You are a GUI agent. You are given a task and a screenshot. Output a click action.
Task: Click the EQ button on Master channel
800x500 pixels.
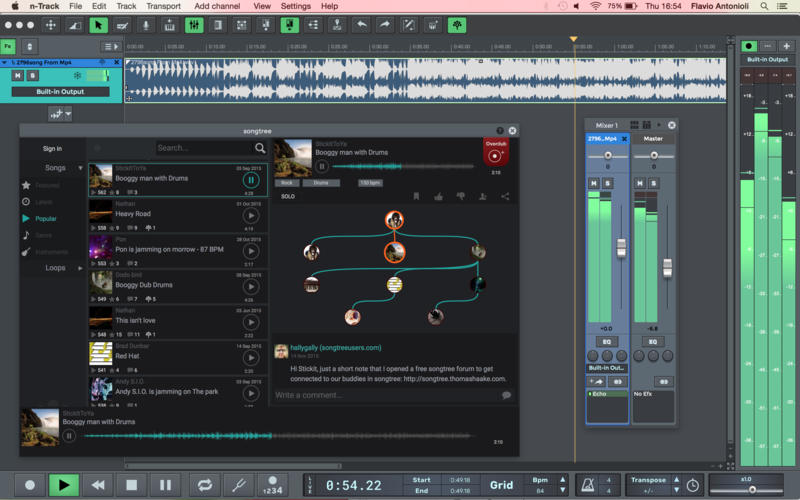[x=653, y=341]
